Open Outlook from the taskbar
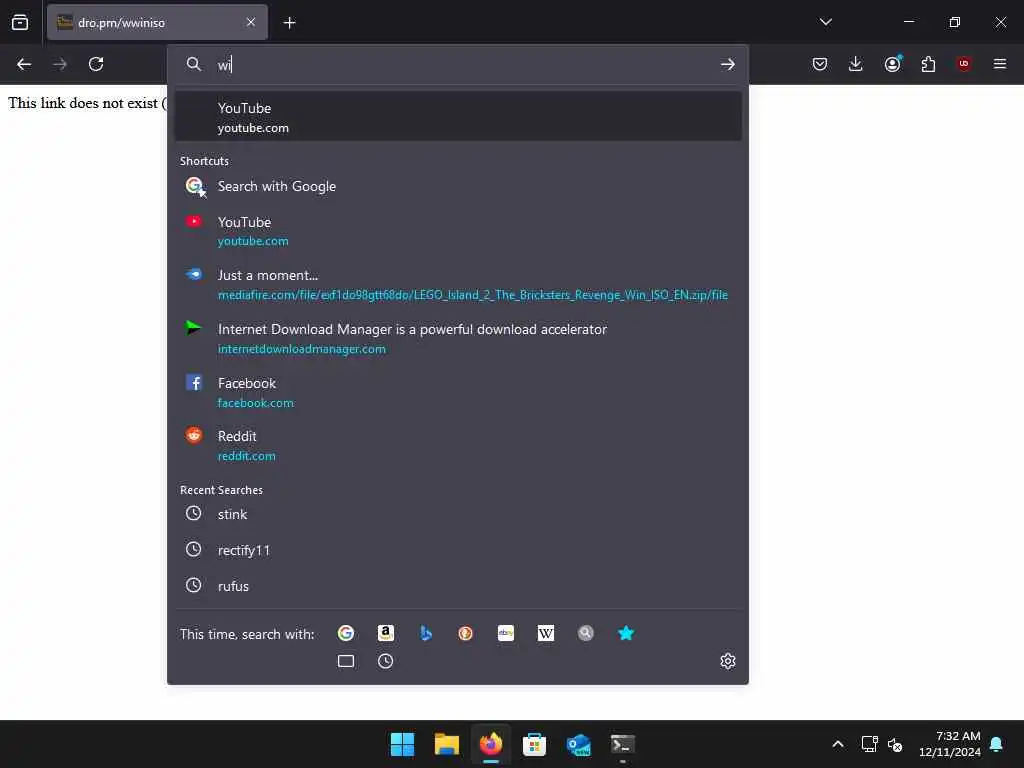This screenshot has width=1024, height=768. (x=579, y=744)
